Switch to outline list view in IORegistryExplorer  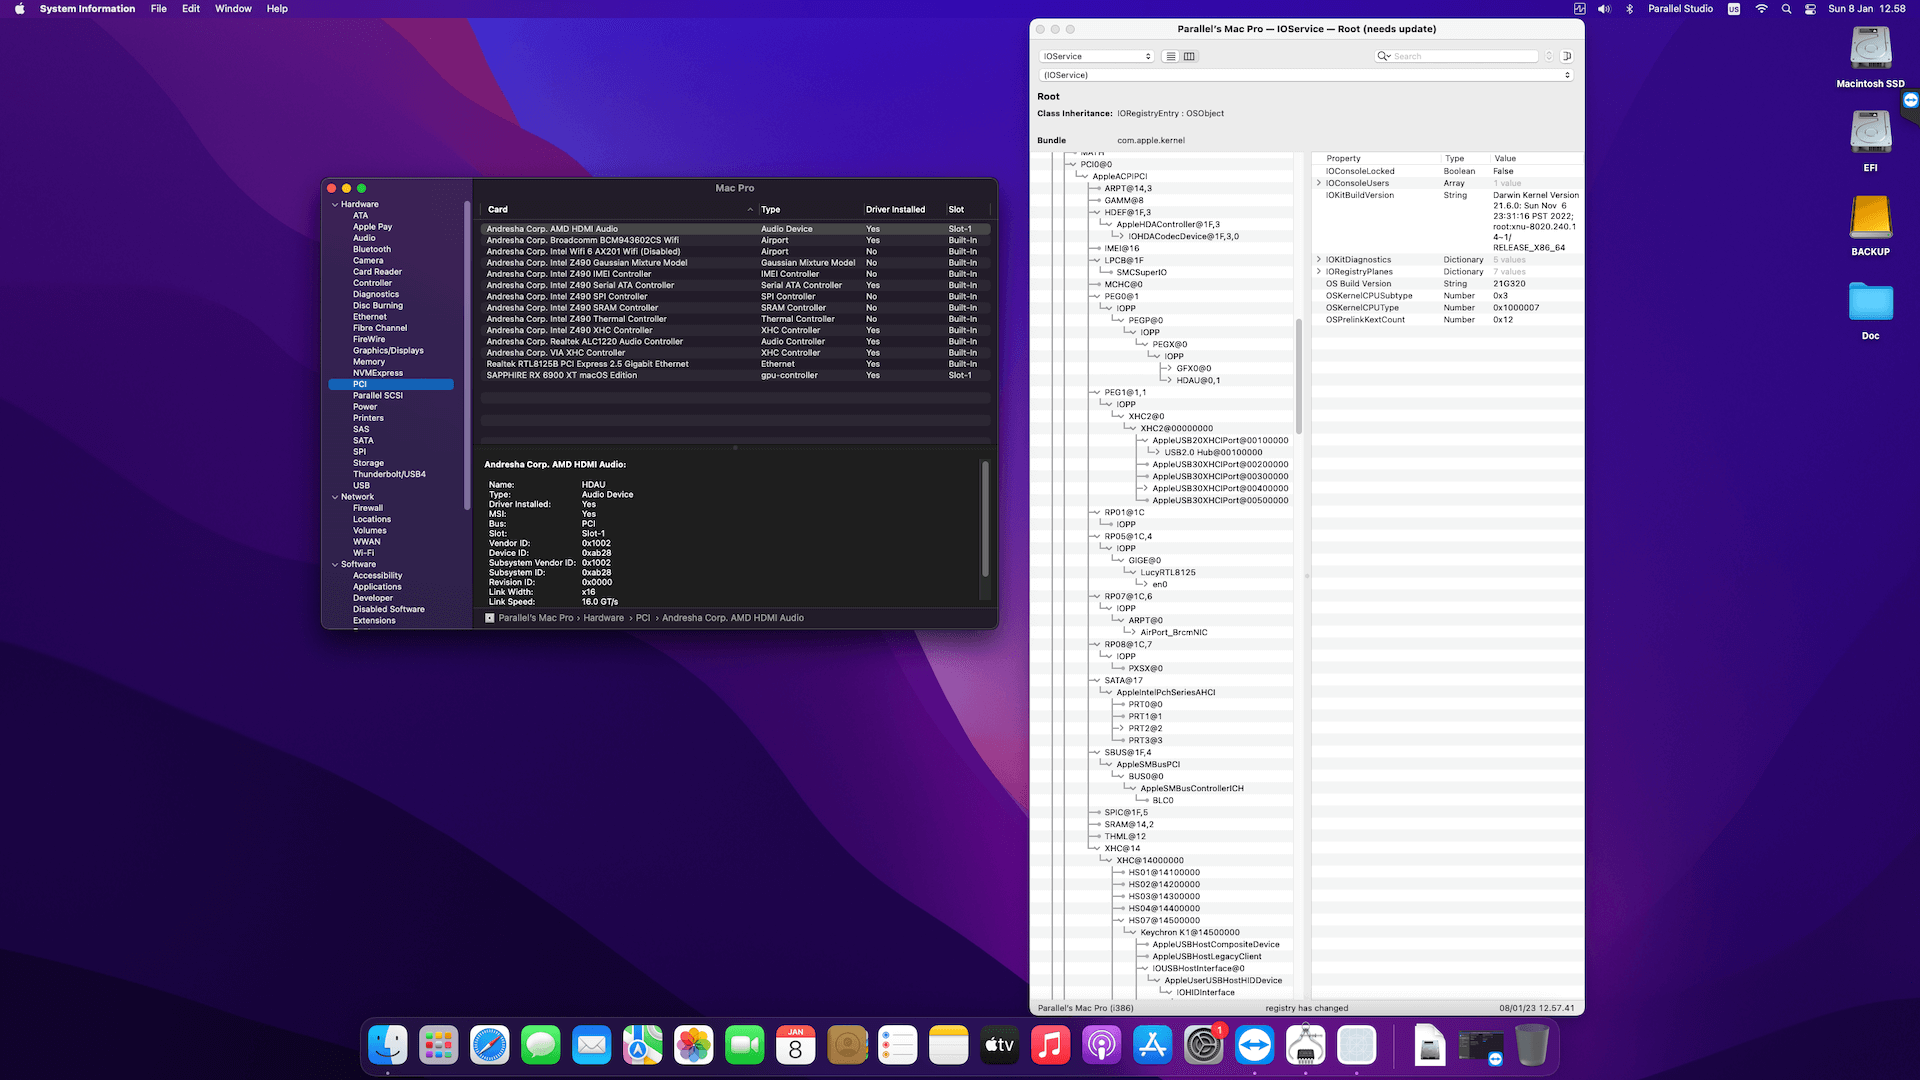point(1171,56)
